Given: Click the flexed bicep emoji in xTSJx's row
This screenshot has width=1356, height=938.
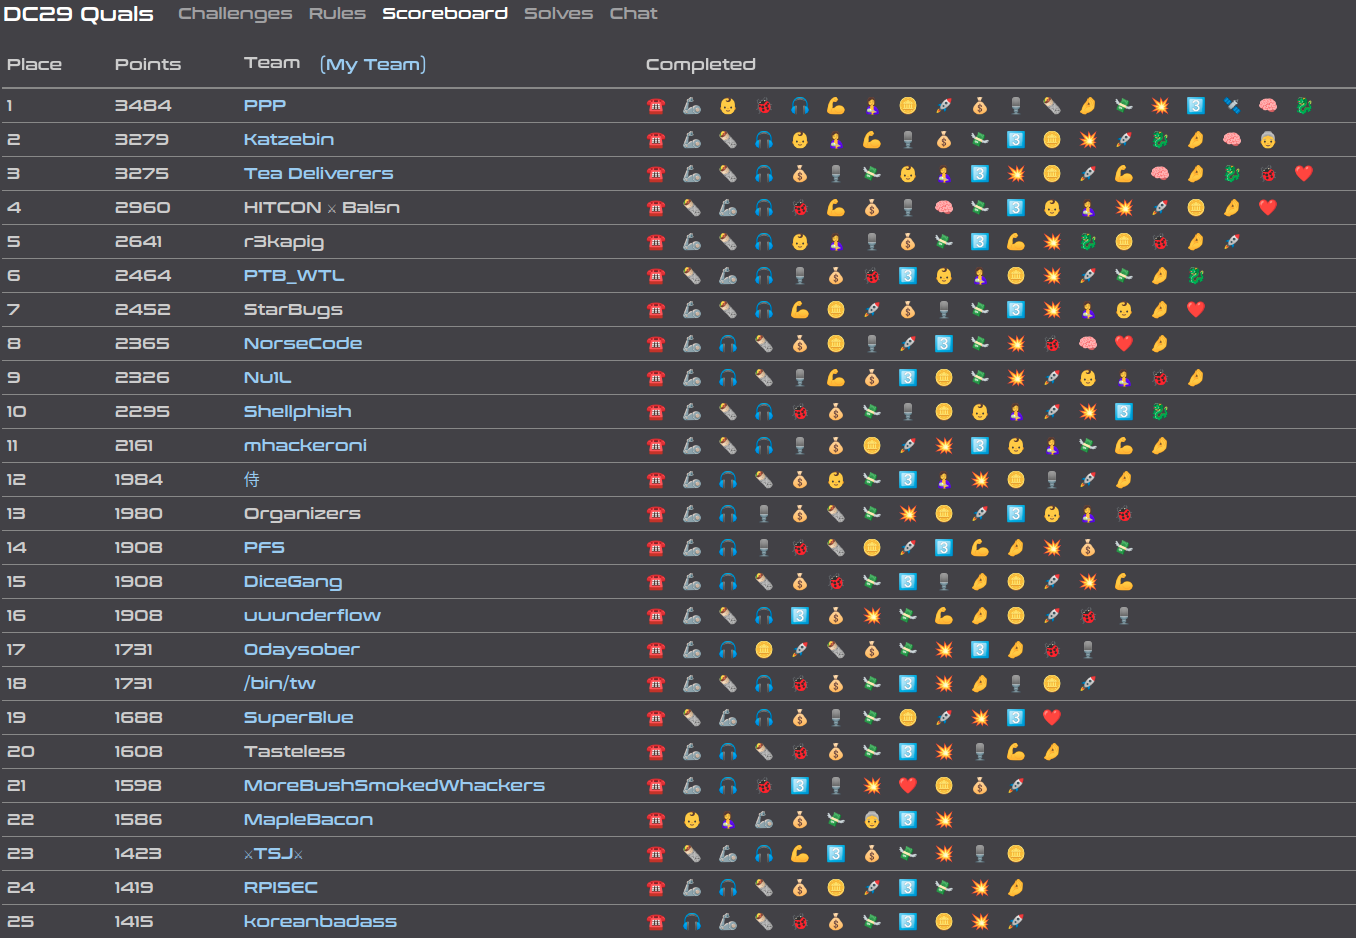Looking at the screenshot, I should (800, 854).
